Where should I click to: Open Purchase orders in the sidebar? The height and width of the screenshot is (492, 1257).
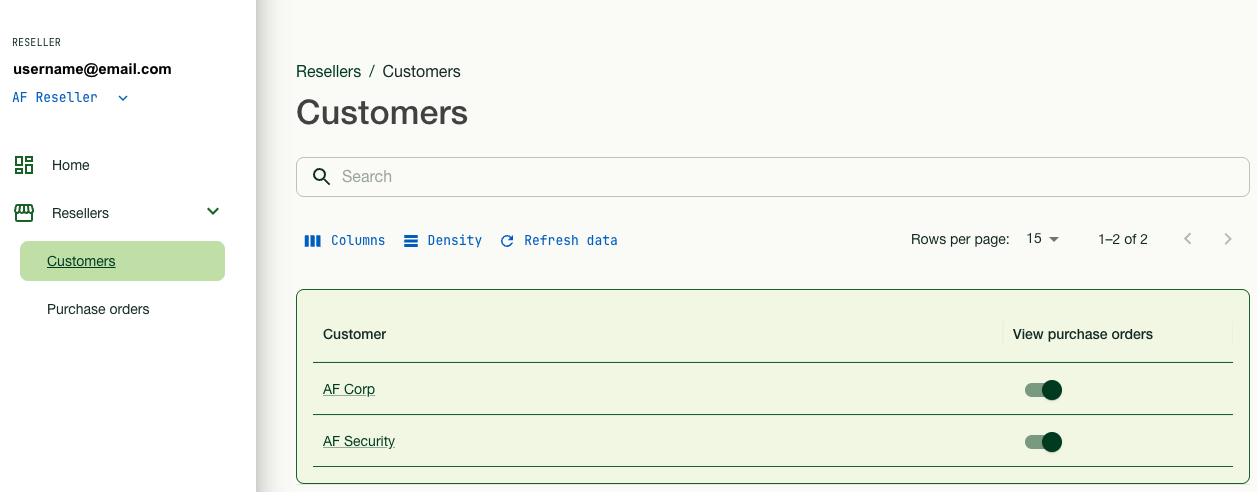[x=98, y=310]
